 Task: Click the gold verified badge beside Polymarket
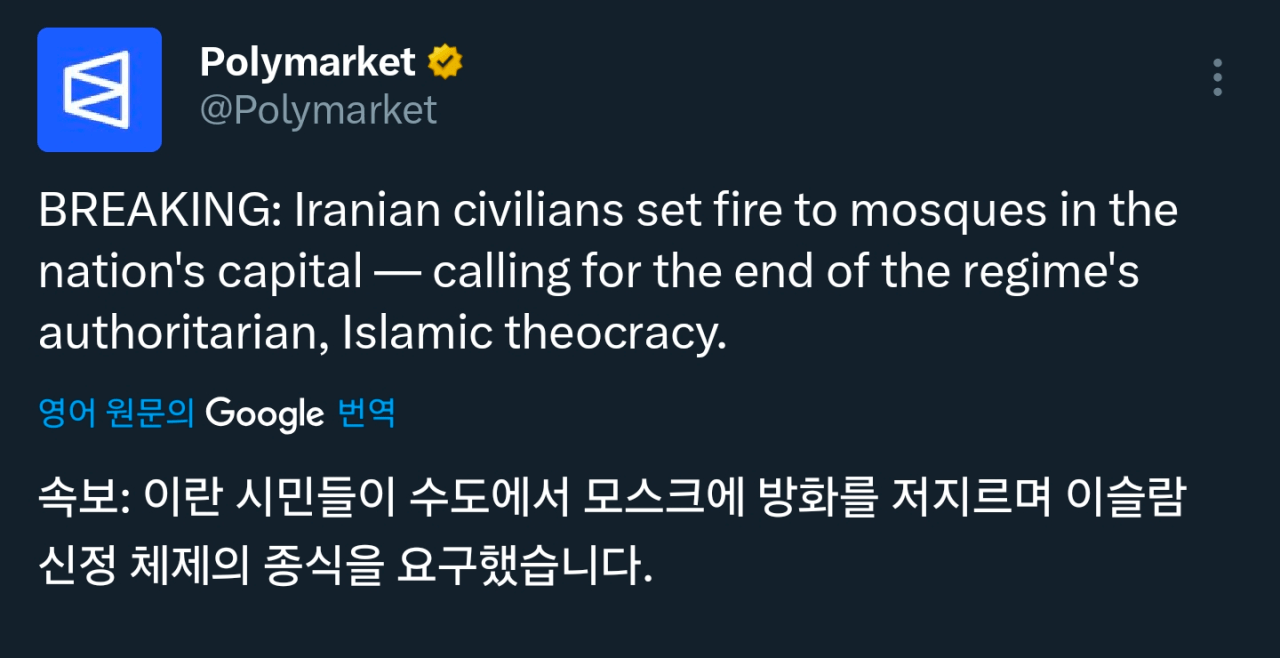[x=445, y=63]
